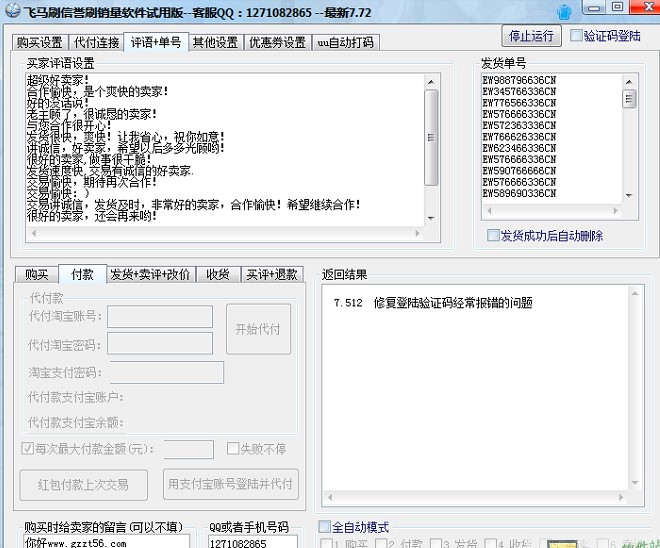Click right arrow of 发货单号 horizontal scrollbar
Image resolution: width=660 pixels, height=548 pixels.
pos(616,210)
